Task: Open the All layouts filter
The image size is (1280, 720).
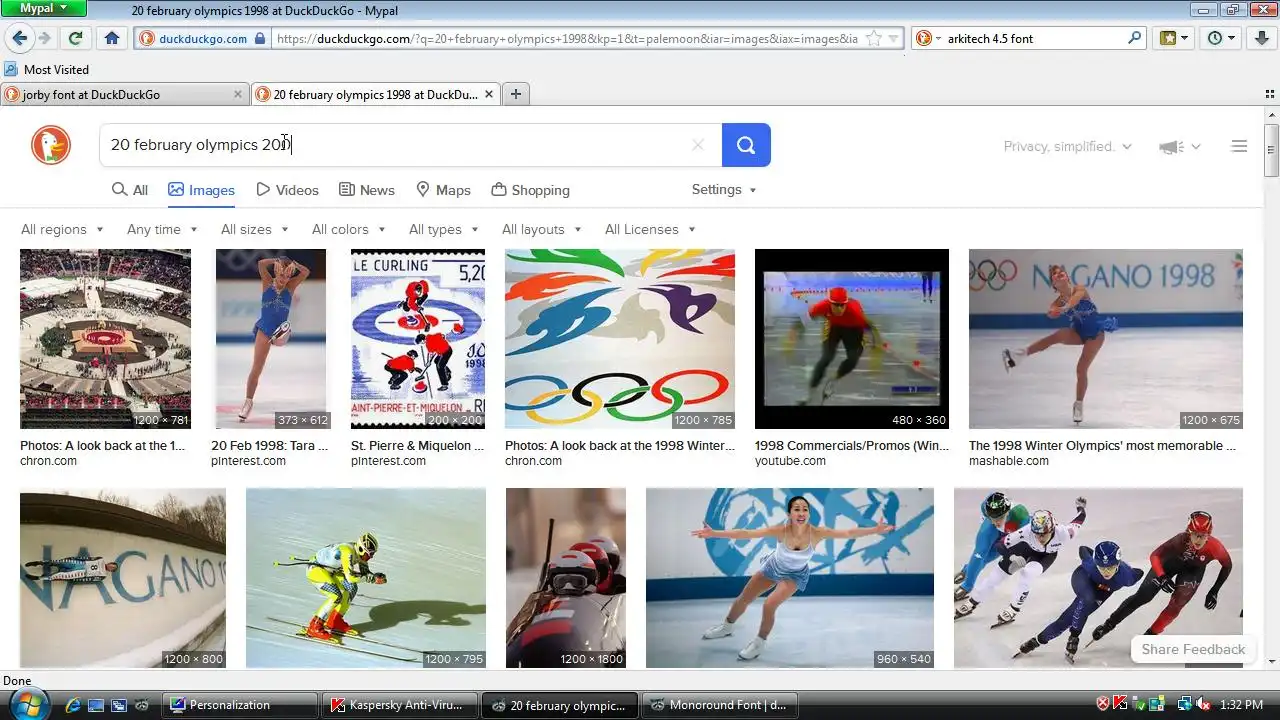Action: [541, 229]
